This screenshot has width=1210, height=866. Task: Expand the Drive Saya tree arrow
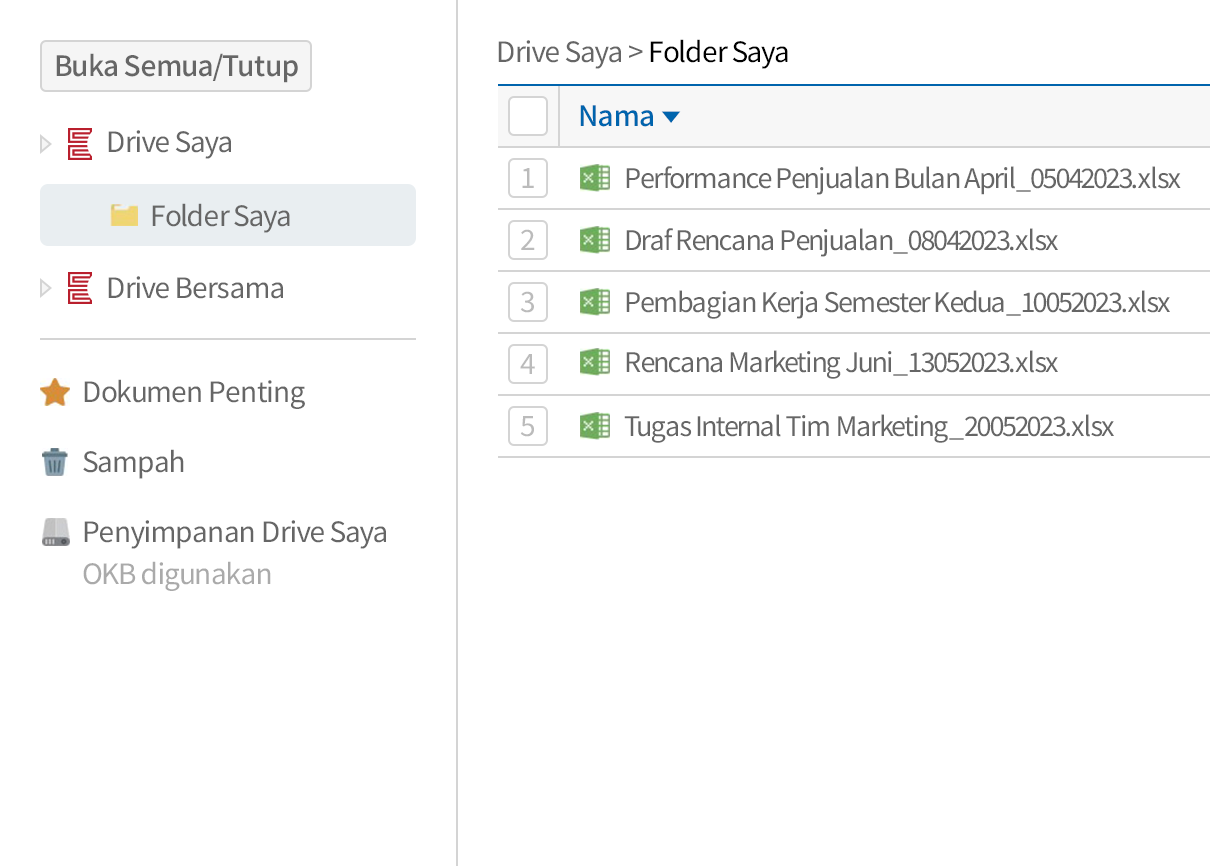(46, 142)
